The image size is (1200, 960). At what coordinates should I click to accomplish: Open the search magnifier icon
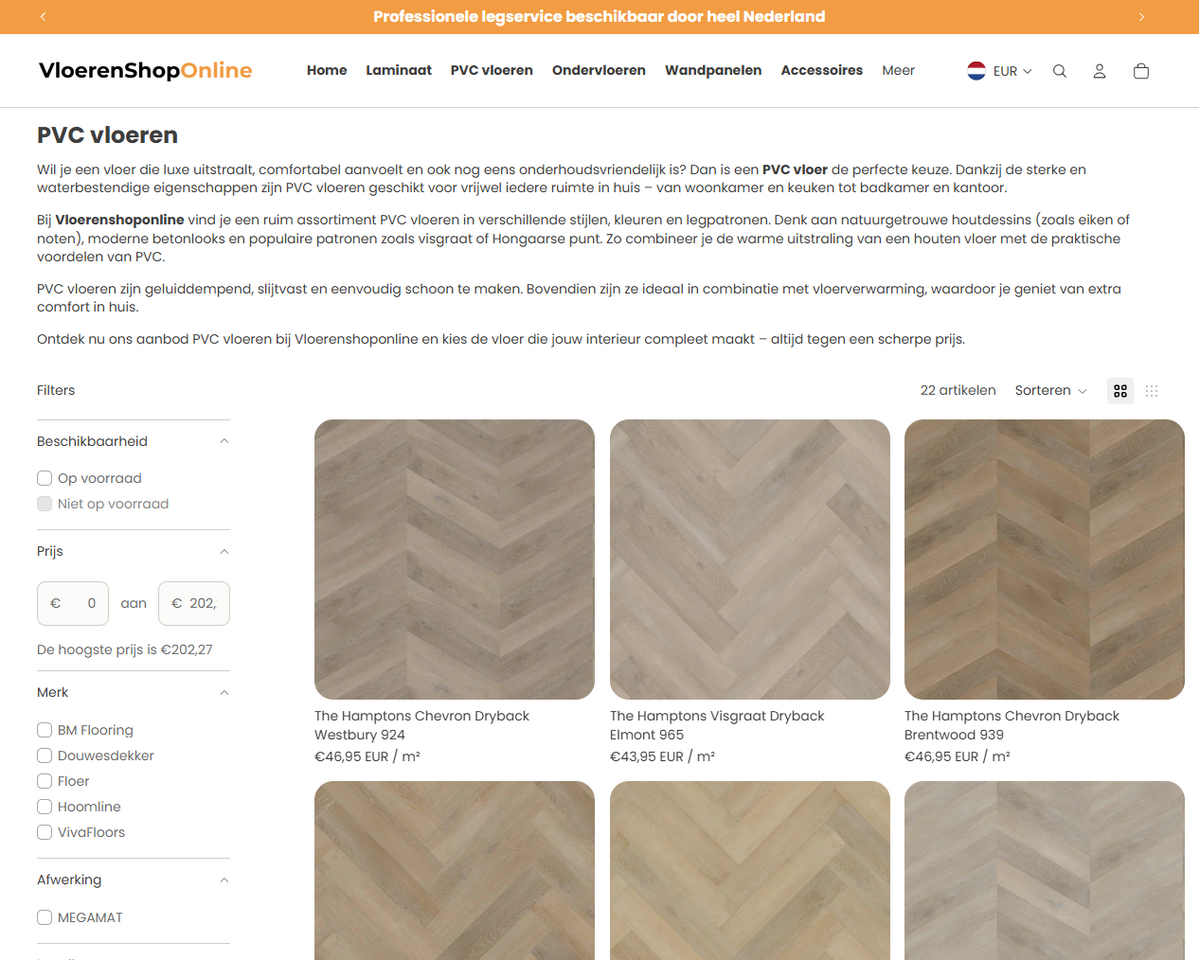[1060, 71]
